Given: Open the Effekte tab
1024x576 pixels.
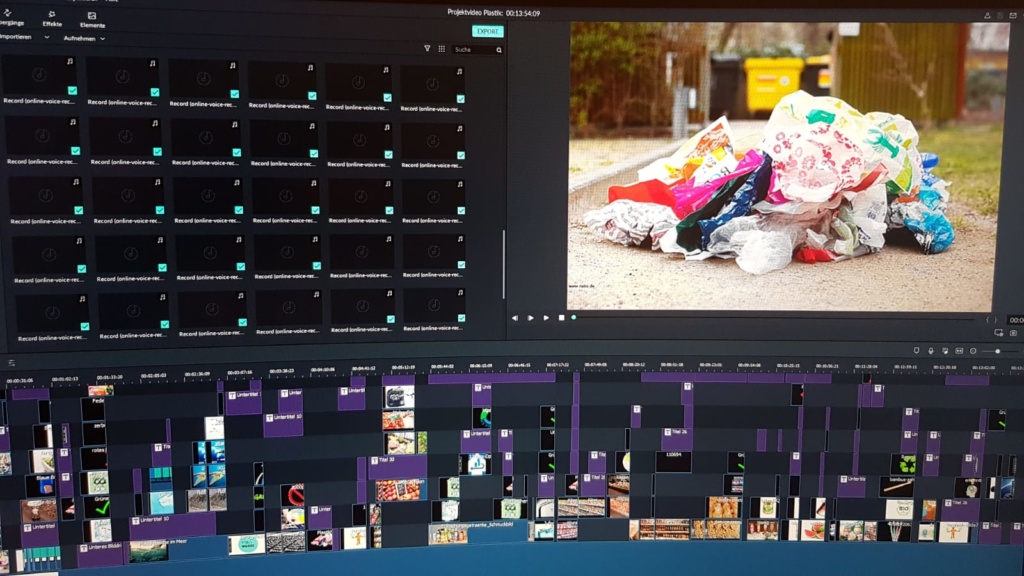Looking at the screenshot, I should tap(52, 19).
